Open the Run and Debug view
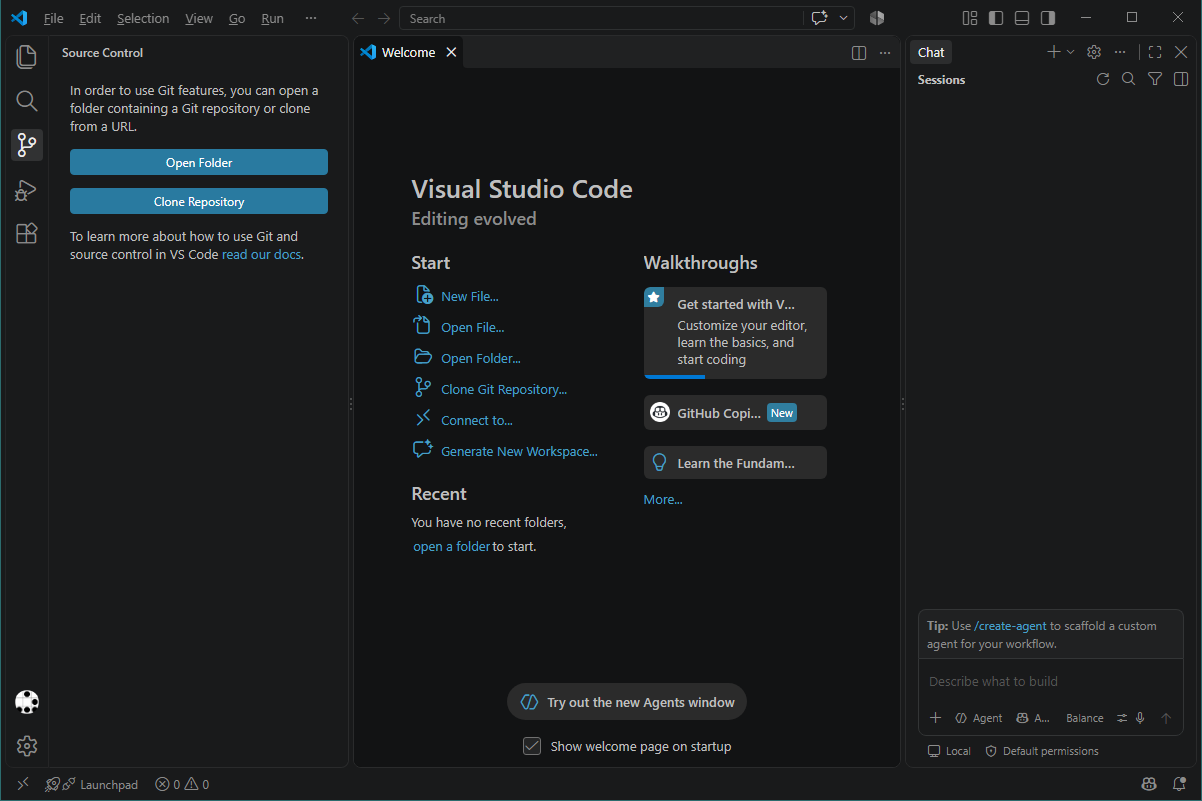This screenshot has width=1202, height=801. click(27, 189)
